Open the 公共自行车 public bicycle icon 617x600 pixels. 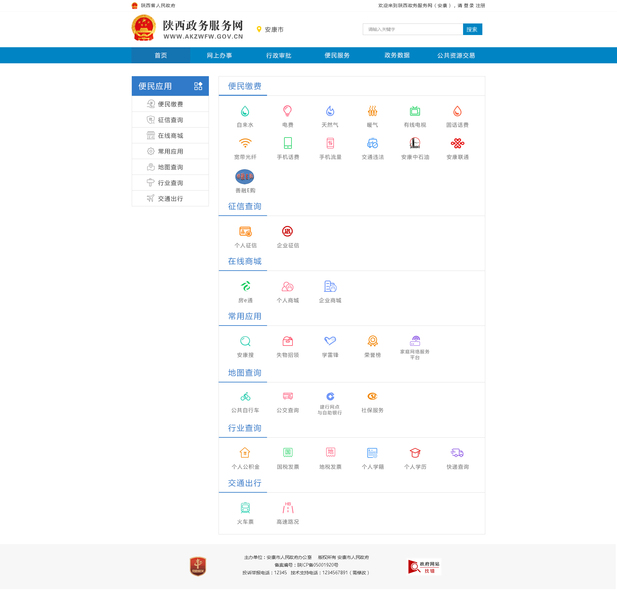click(x=245, y=396)
